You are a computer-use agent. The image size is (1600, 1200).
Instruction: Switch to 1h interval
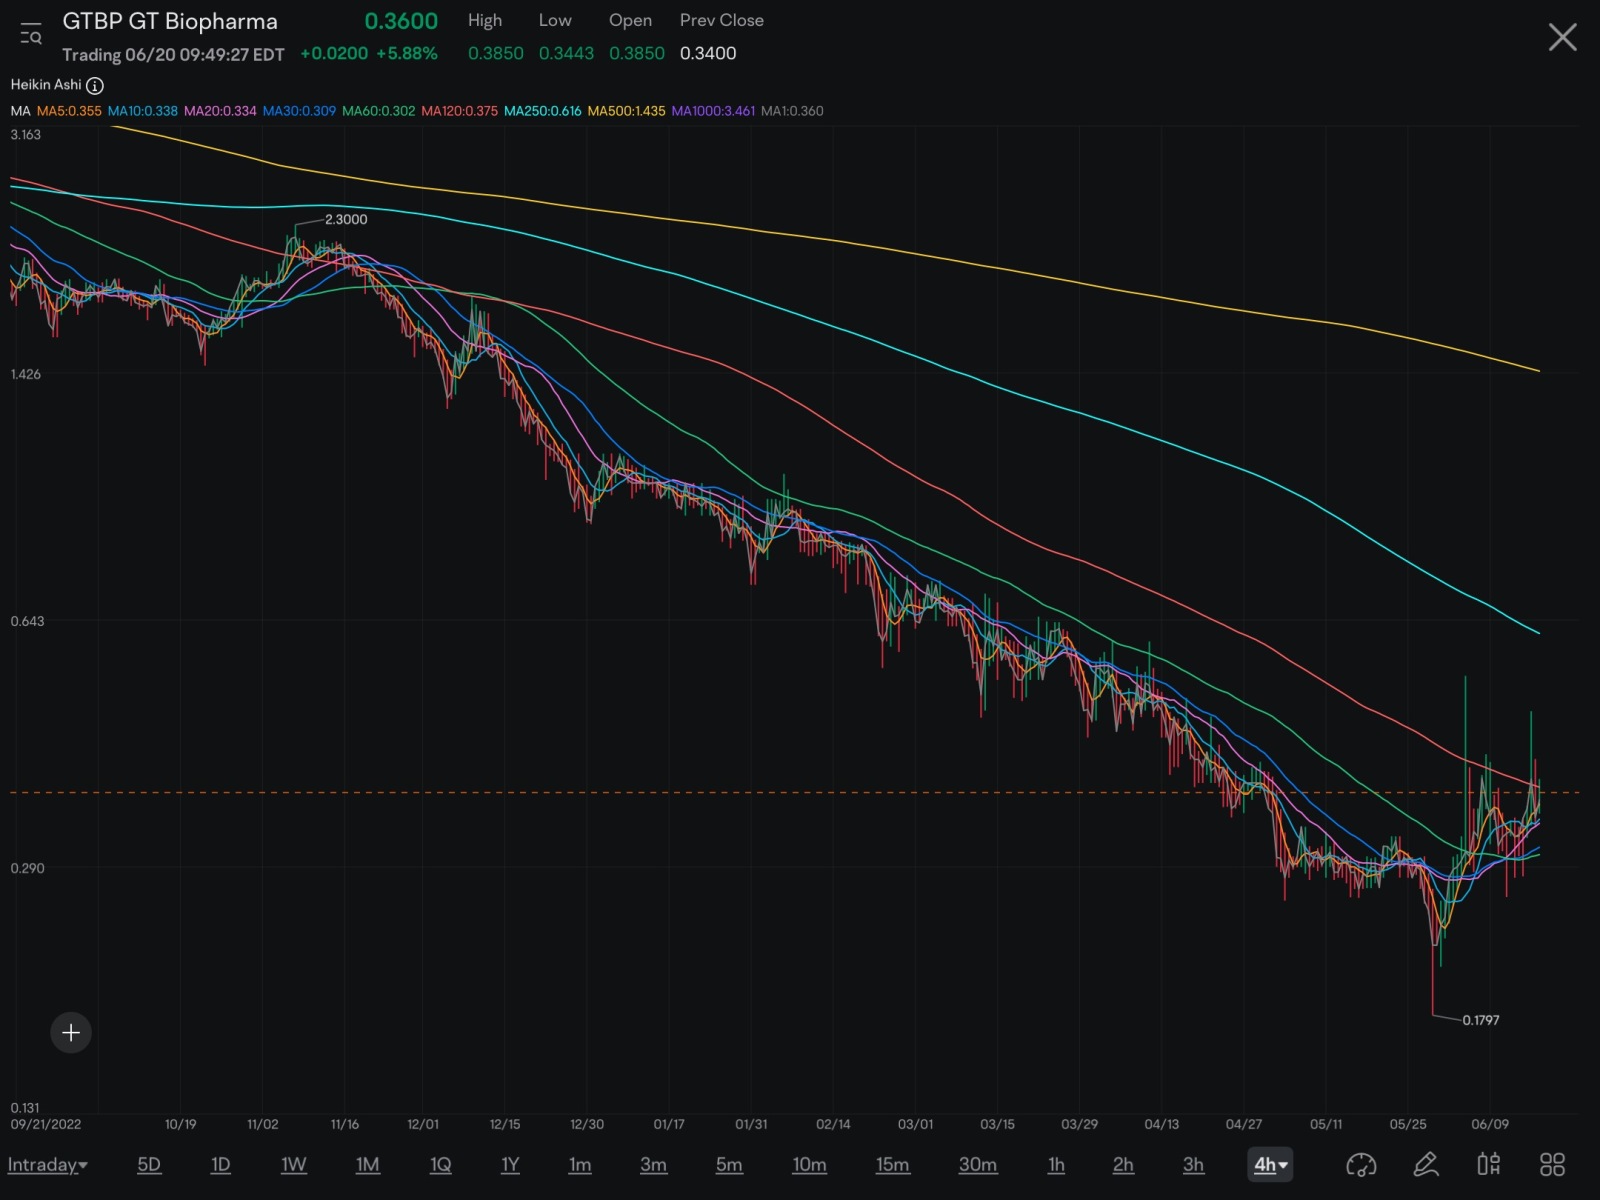pos(1056,1165)
